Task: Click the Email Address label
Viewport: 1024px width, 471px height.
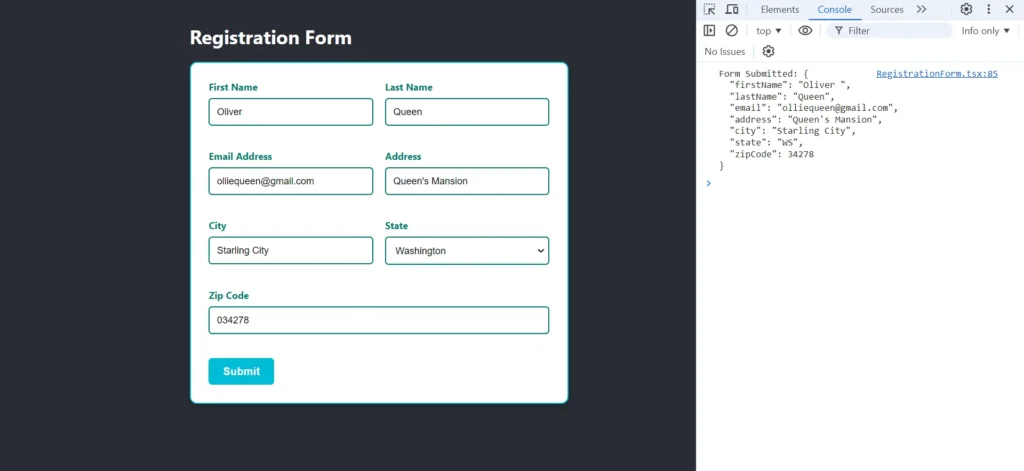Action: (240, 156)
